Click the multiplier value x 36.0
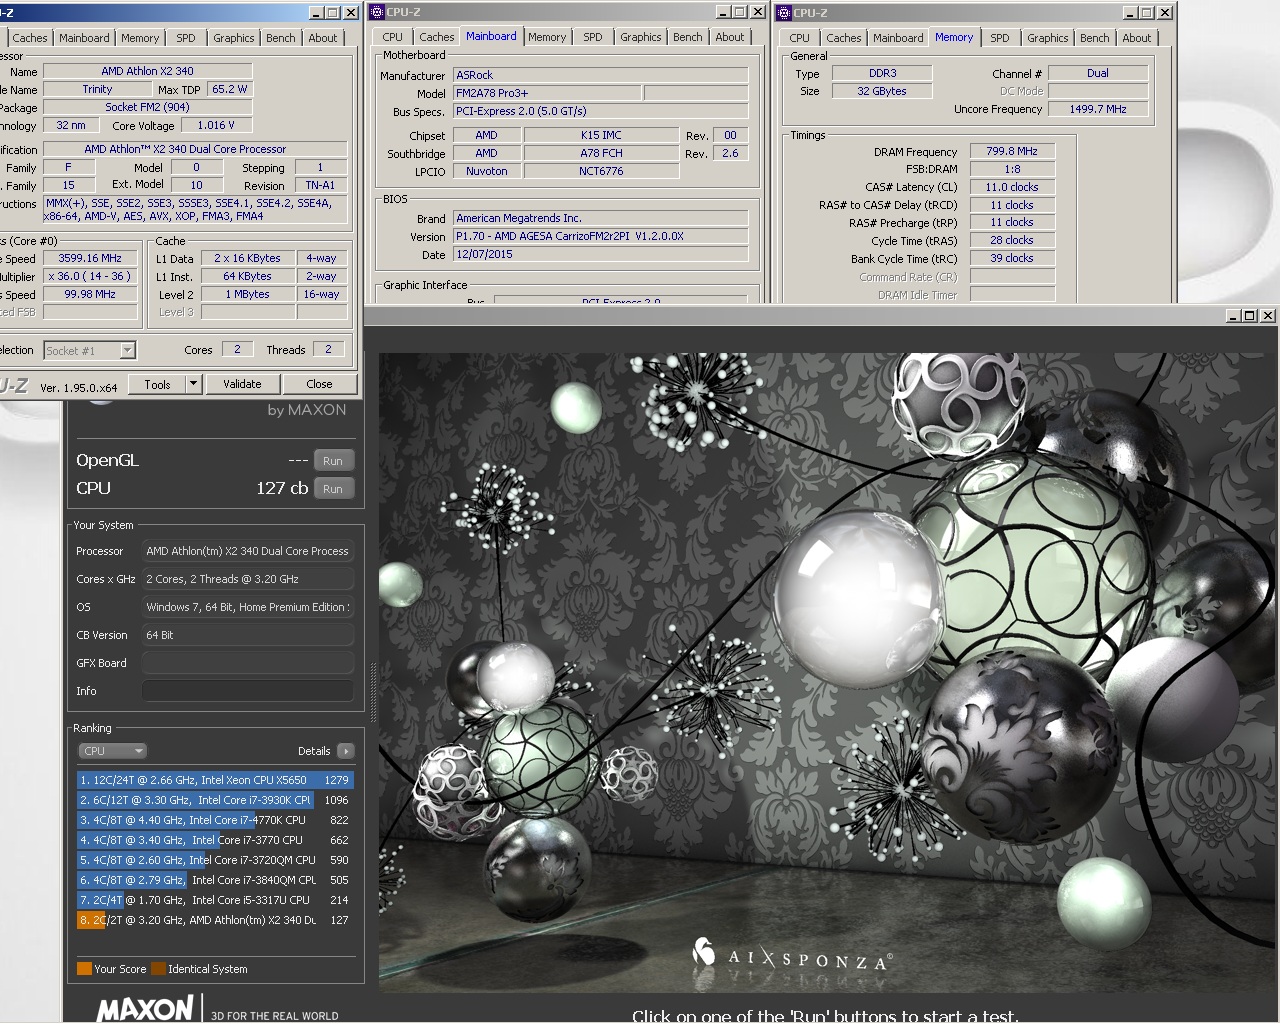 point(90,276)
